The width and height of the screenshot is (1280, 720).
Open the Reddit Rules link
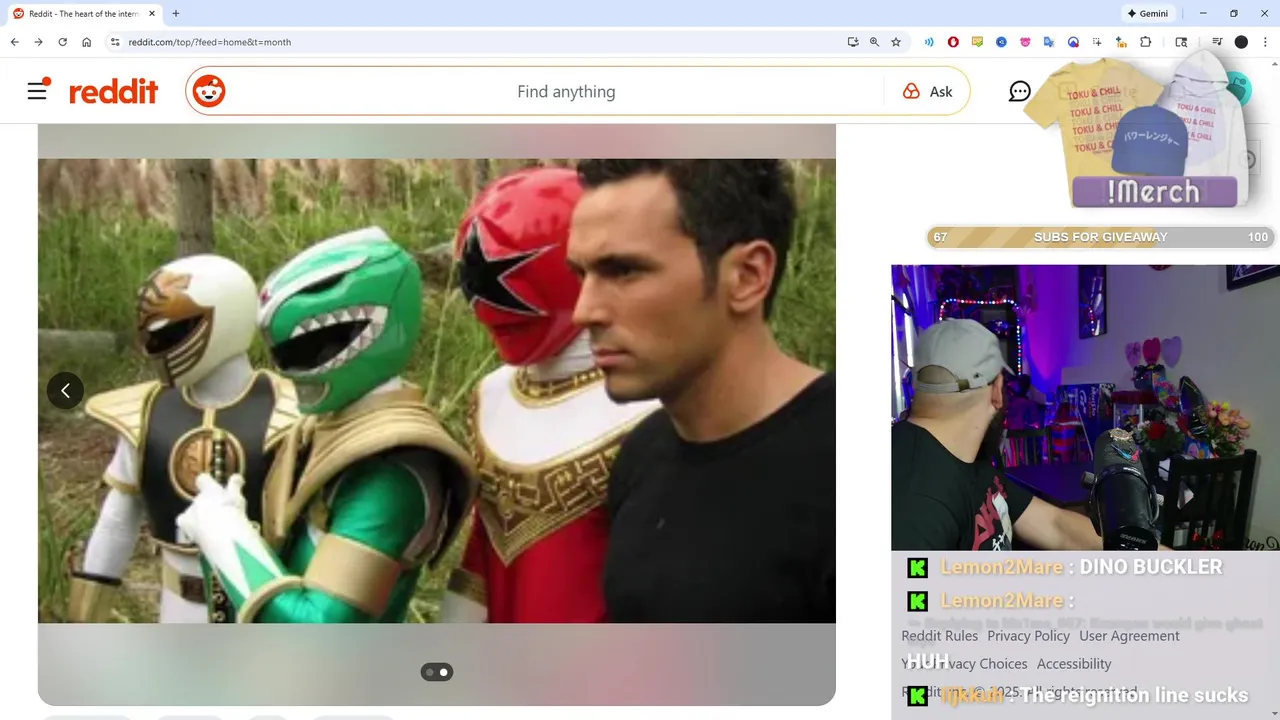pos(939,636)
